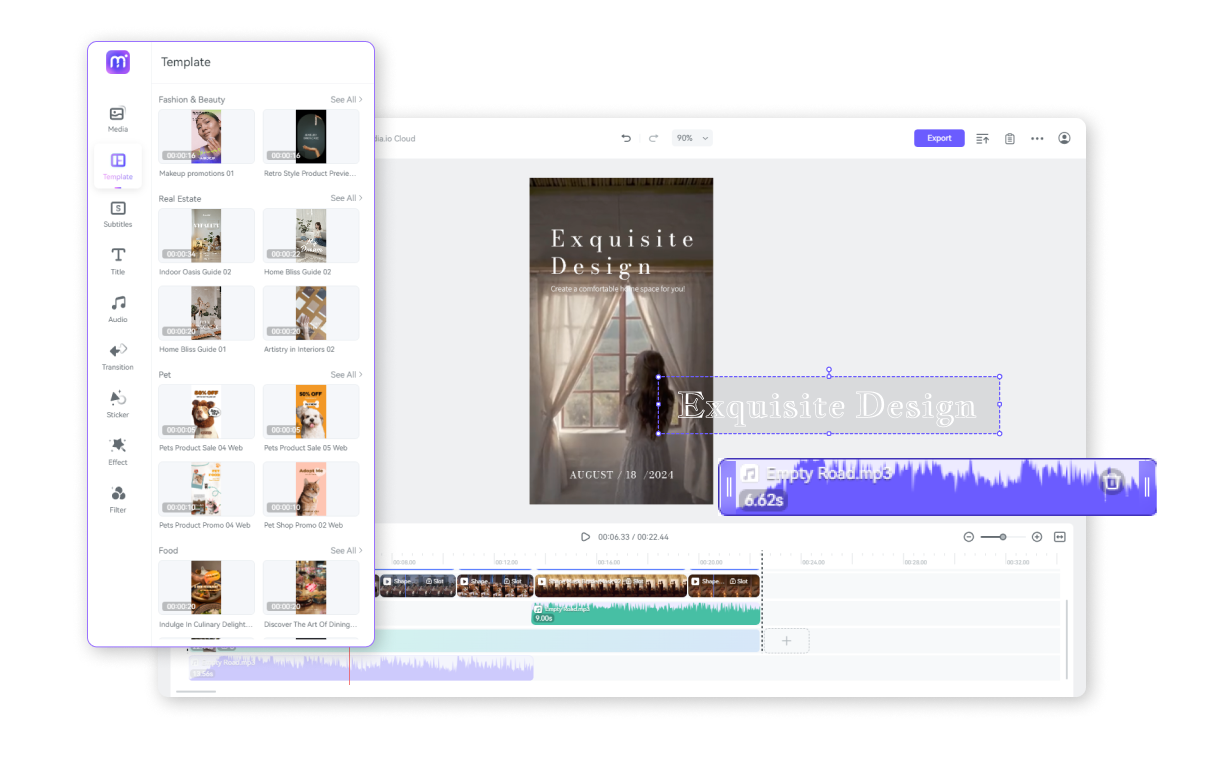Open the more options ellipsis menu

click(1037, 138)
